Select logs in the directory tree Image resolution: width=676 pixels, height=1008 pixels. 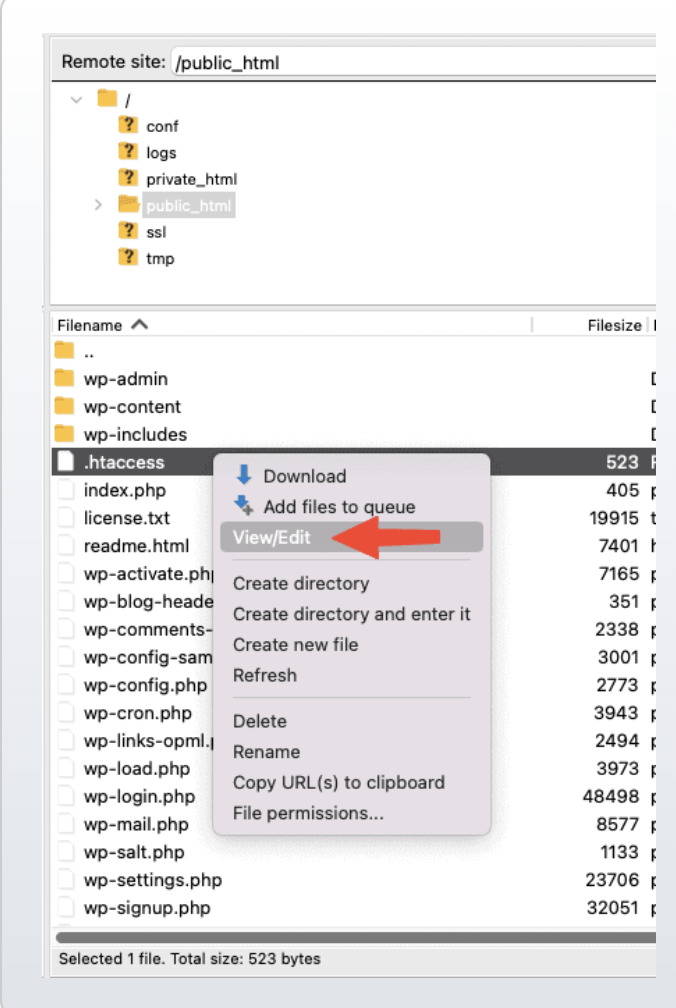(x=161, y=152)
